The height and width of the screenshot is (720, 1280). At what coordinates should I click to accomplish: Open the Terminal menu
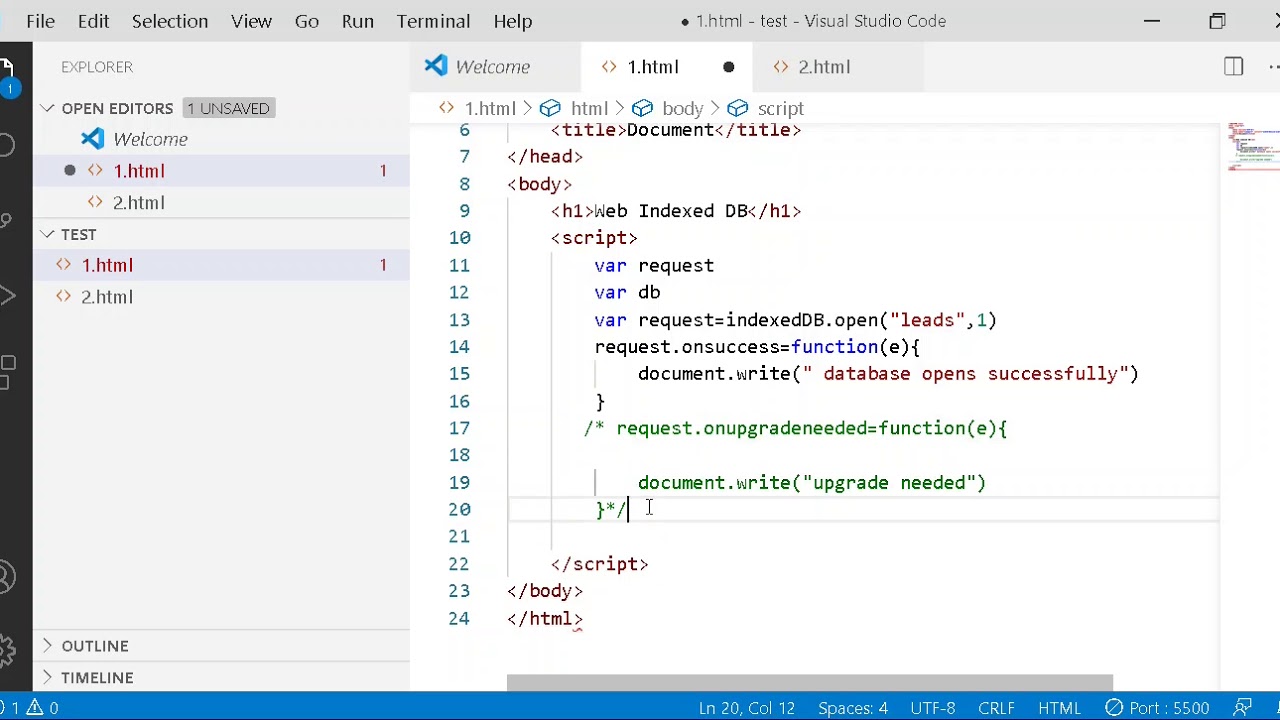[433, 21]
